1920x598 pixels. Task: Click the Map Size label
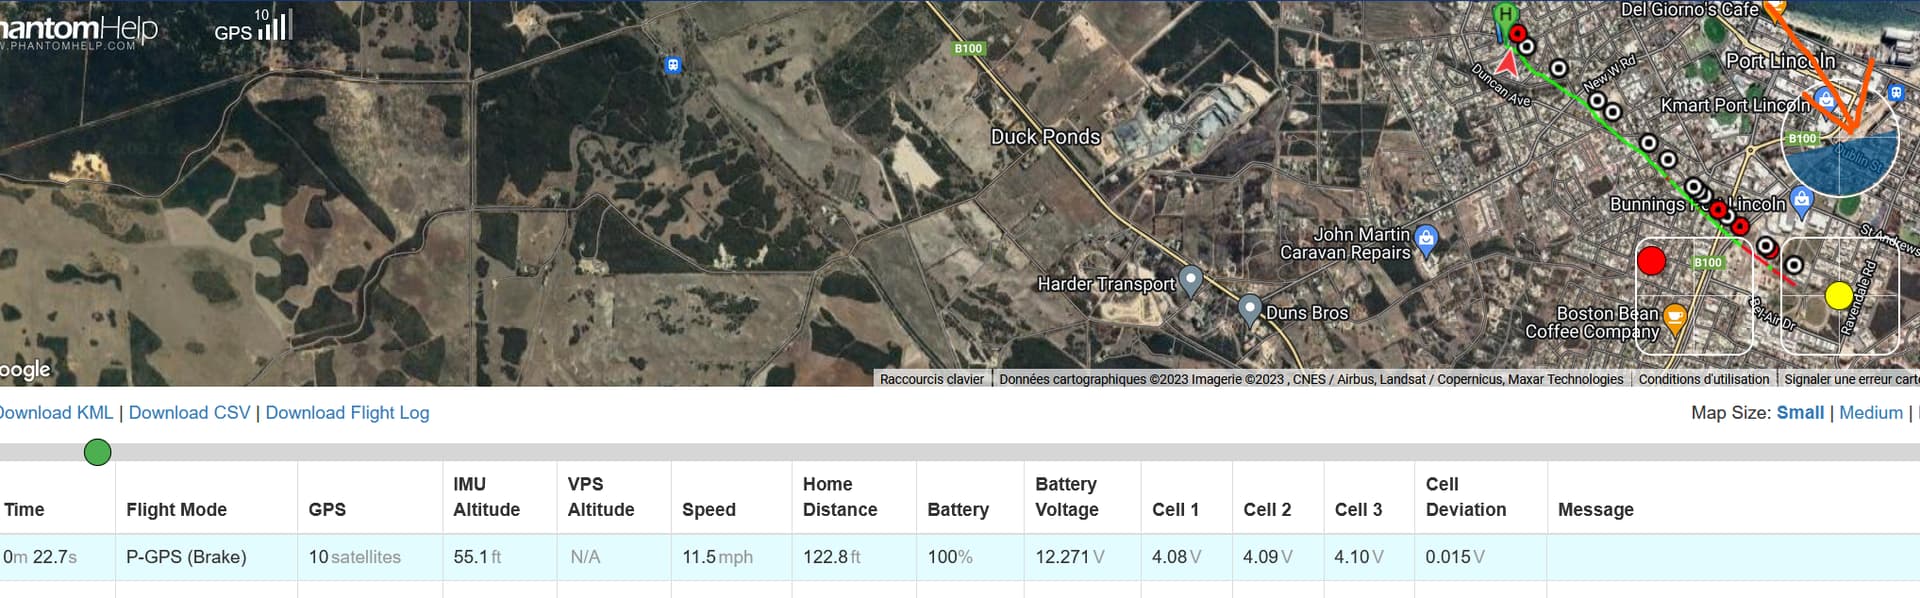point(1731,413)
